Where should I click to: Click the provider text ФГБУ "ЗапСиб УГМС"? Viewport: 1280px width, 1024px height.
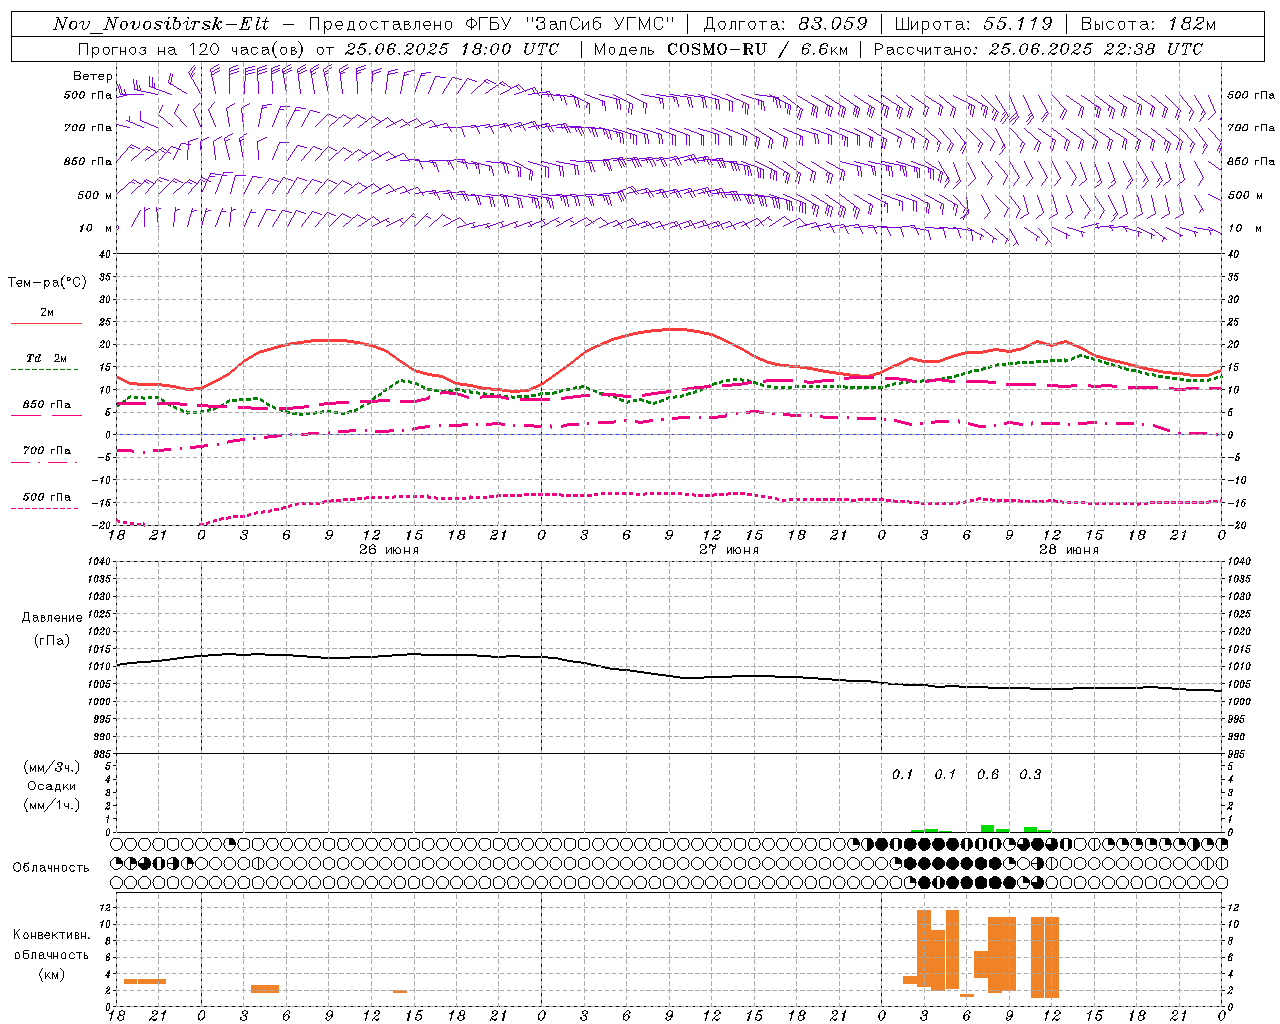pos(571,24)
